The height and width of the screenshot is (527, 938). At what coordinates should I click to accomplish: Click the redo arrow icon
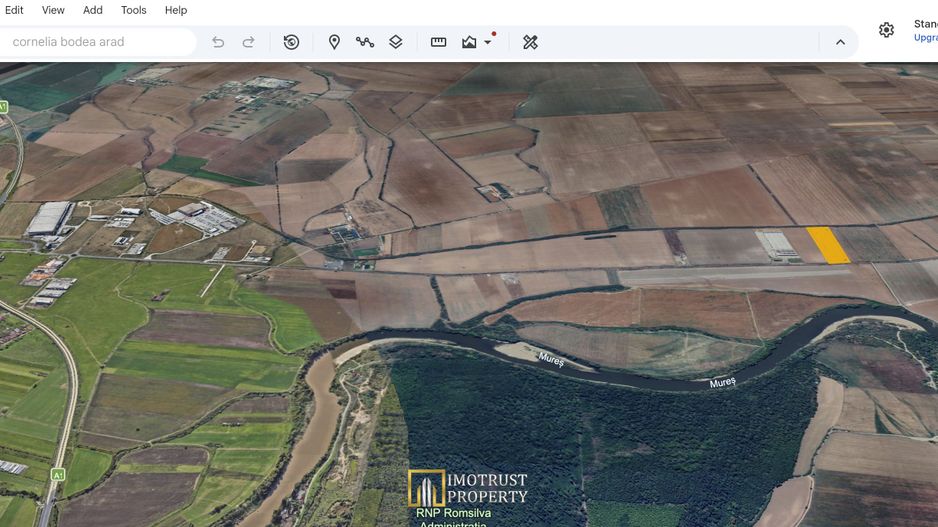(248, 42)
